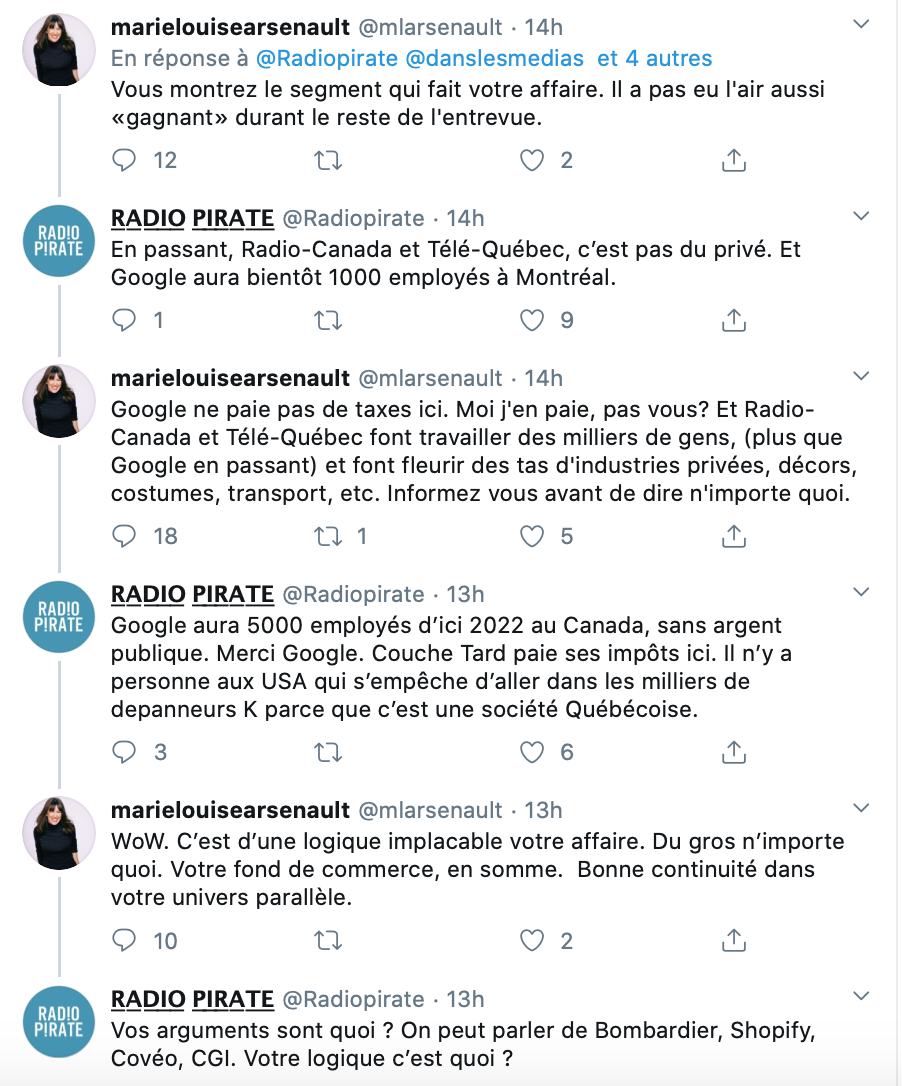Open options chevron on the first mlarsenault tweet
The height and width of the screenshot is (1086, 902).
tap(860, 24)
